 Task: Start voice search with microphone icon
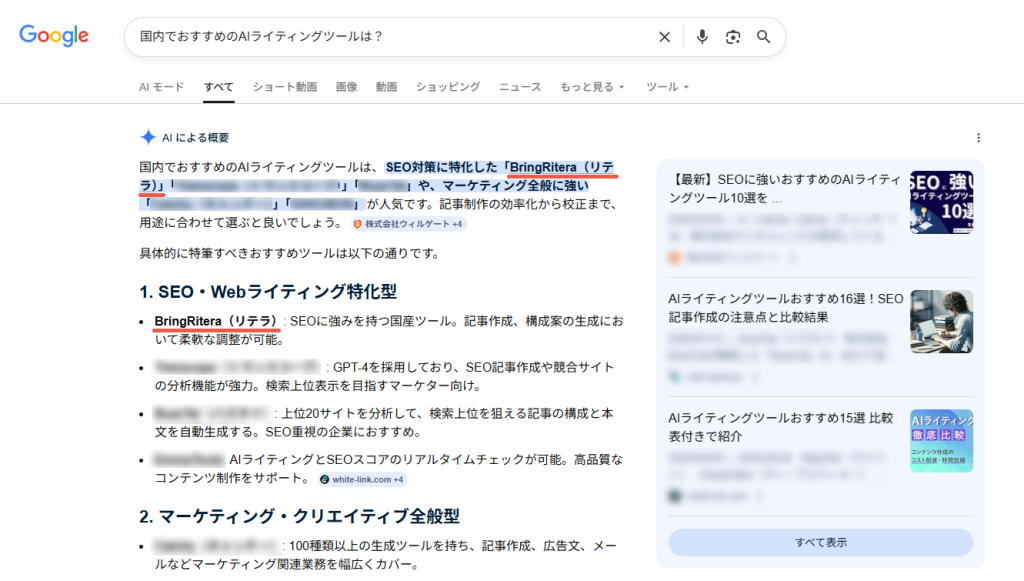click(702, 37)
